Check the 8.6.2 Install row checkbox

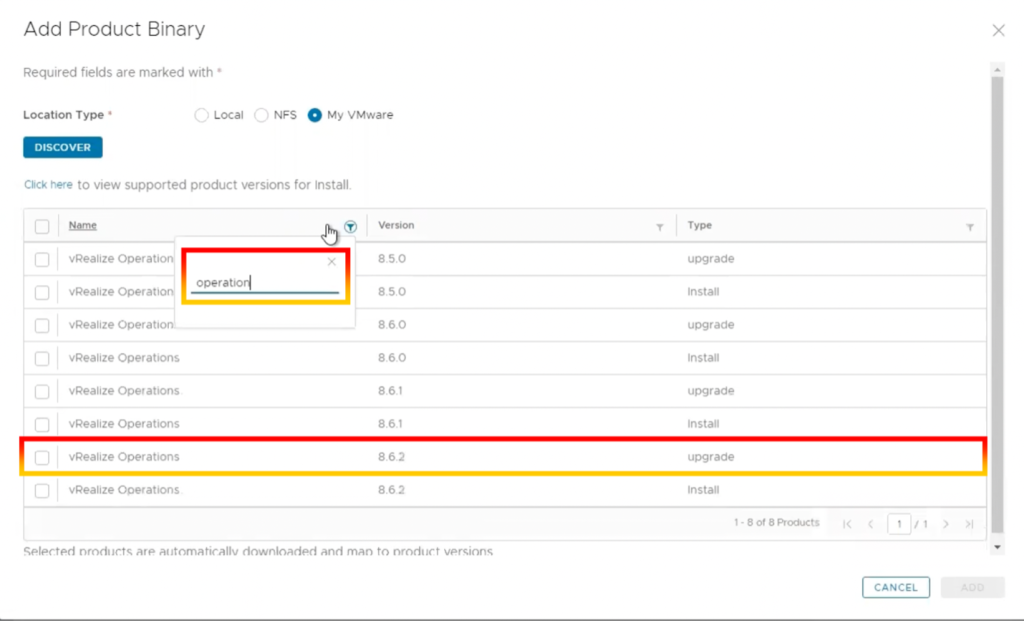[42, 490]
